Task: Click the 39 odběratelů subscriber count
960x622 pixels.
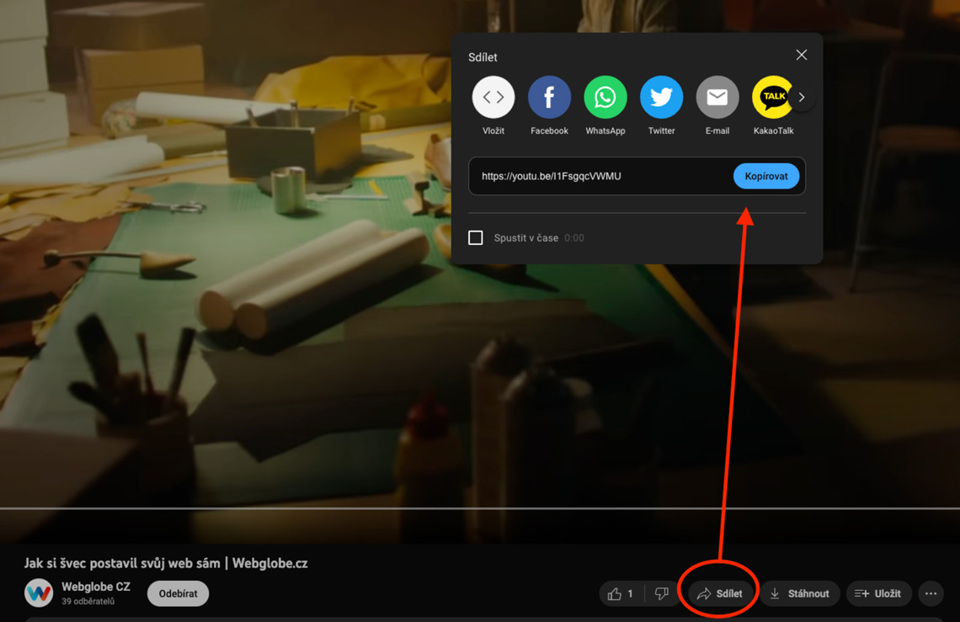Action: pos(88,602)
